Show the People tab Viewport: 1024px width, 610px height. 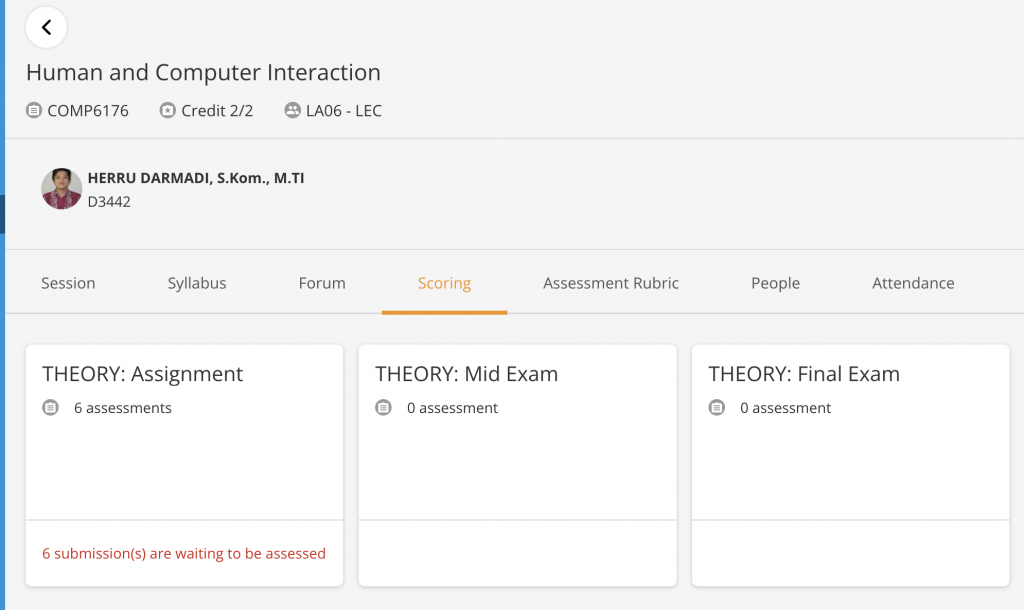pos(775,283)
